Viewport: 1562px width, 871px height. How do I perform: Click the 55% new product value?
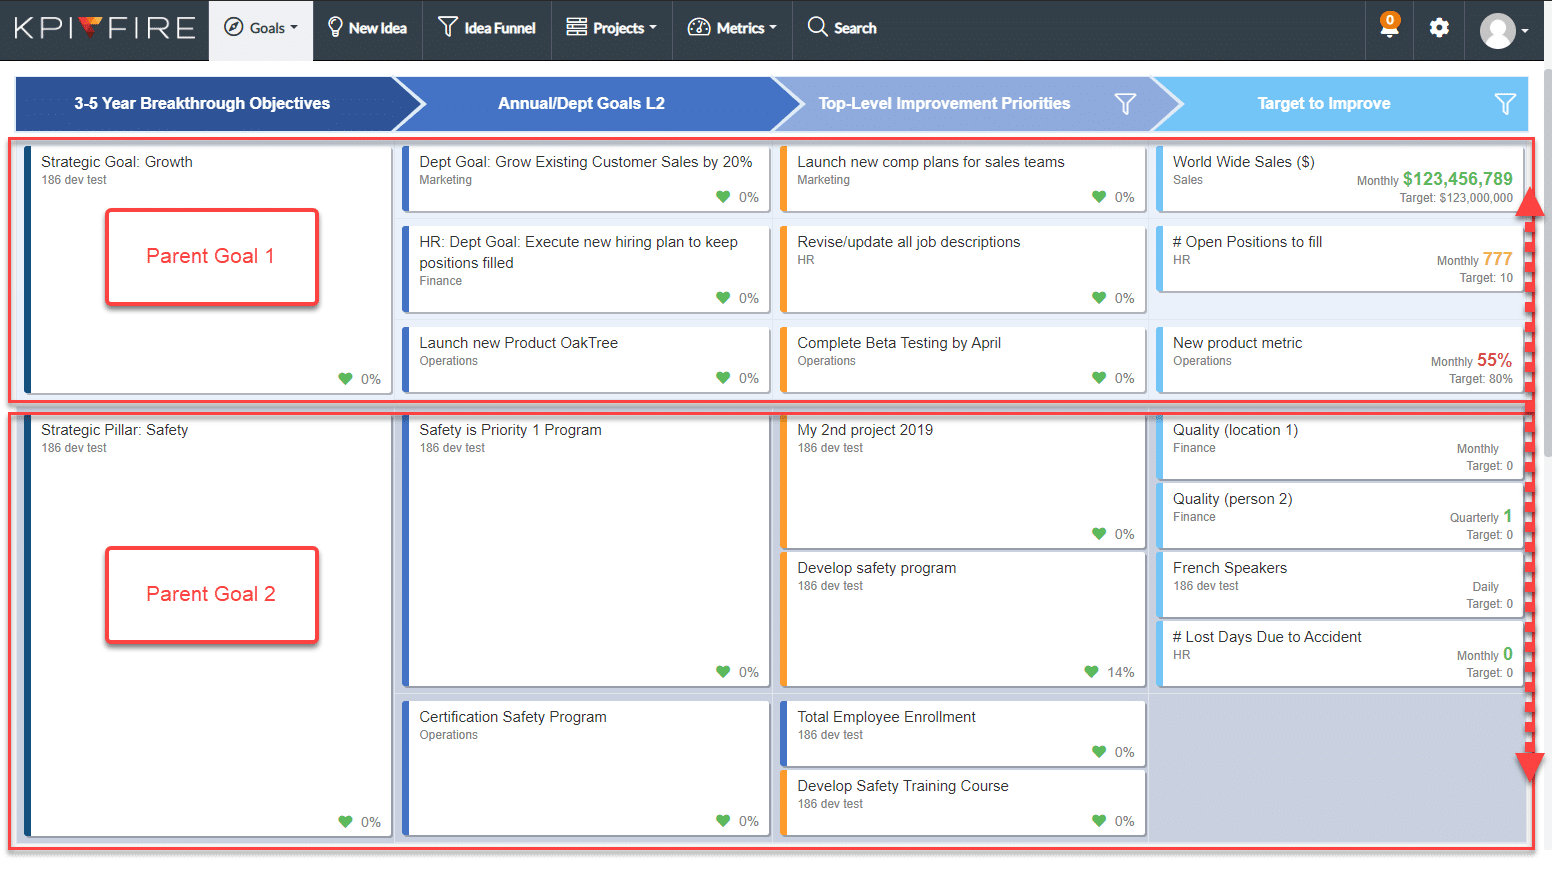coord(1494,360)
